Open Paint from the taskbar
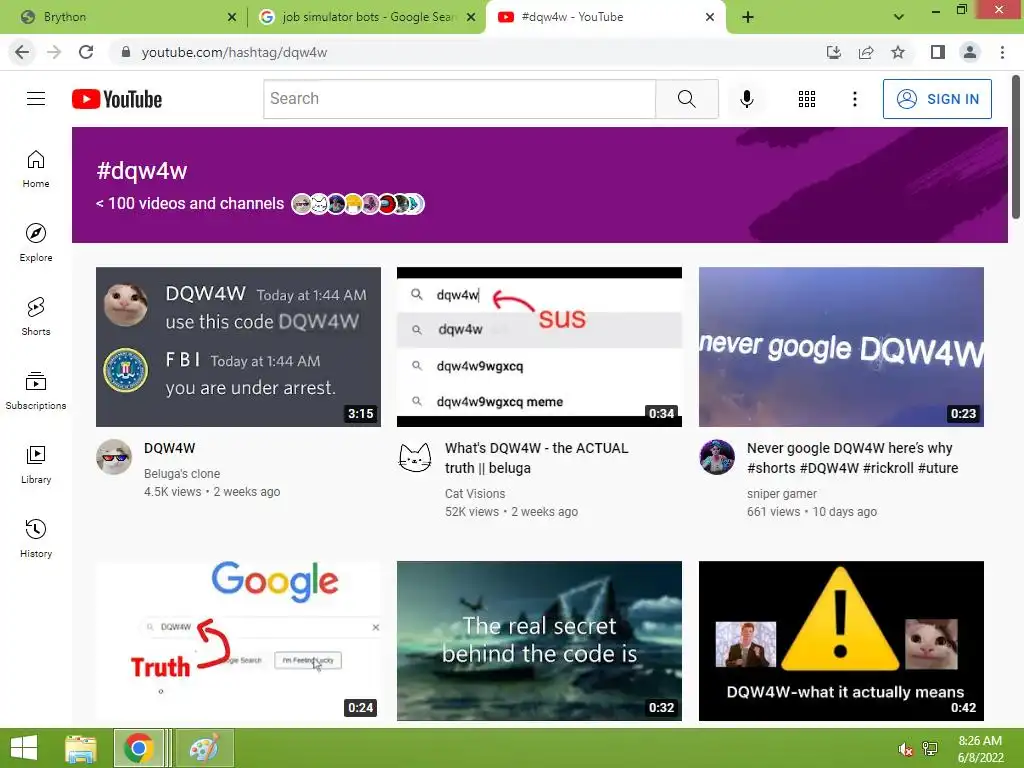Screen dimensions: 1024x768 pyautogui.click(x=204, y=748)
